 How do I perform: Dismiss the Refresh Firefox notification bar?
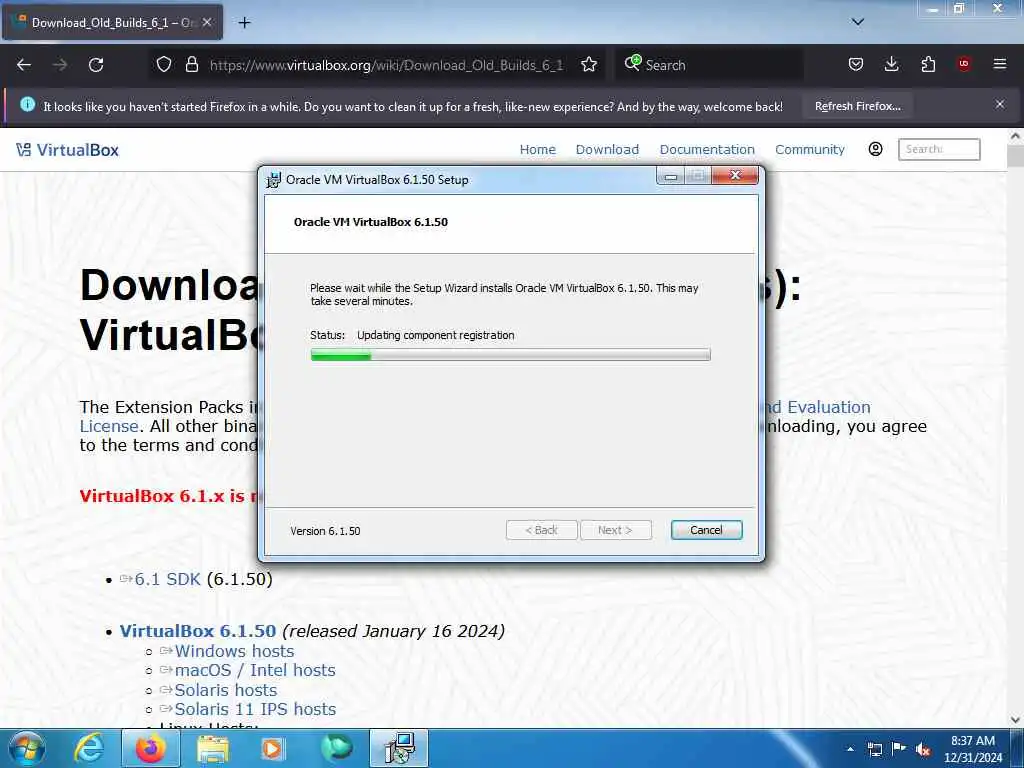coord(1000,104)
